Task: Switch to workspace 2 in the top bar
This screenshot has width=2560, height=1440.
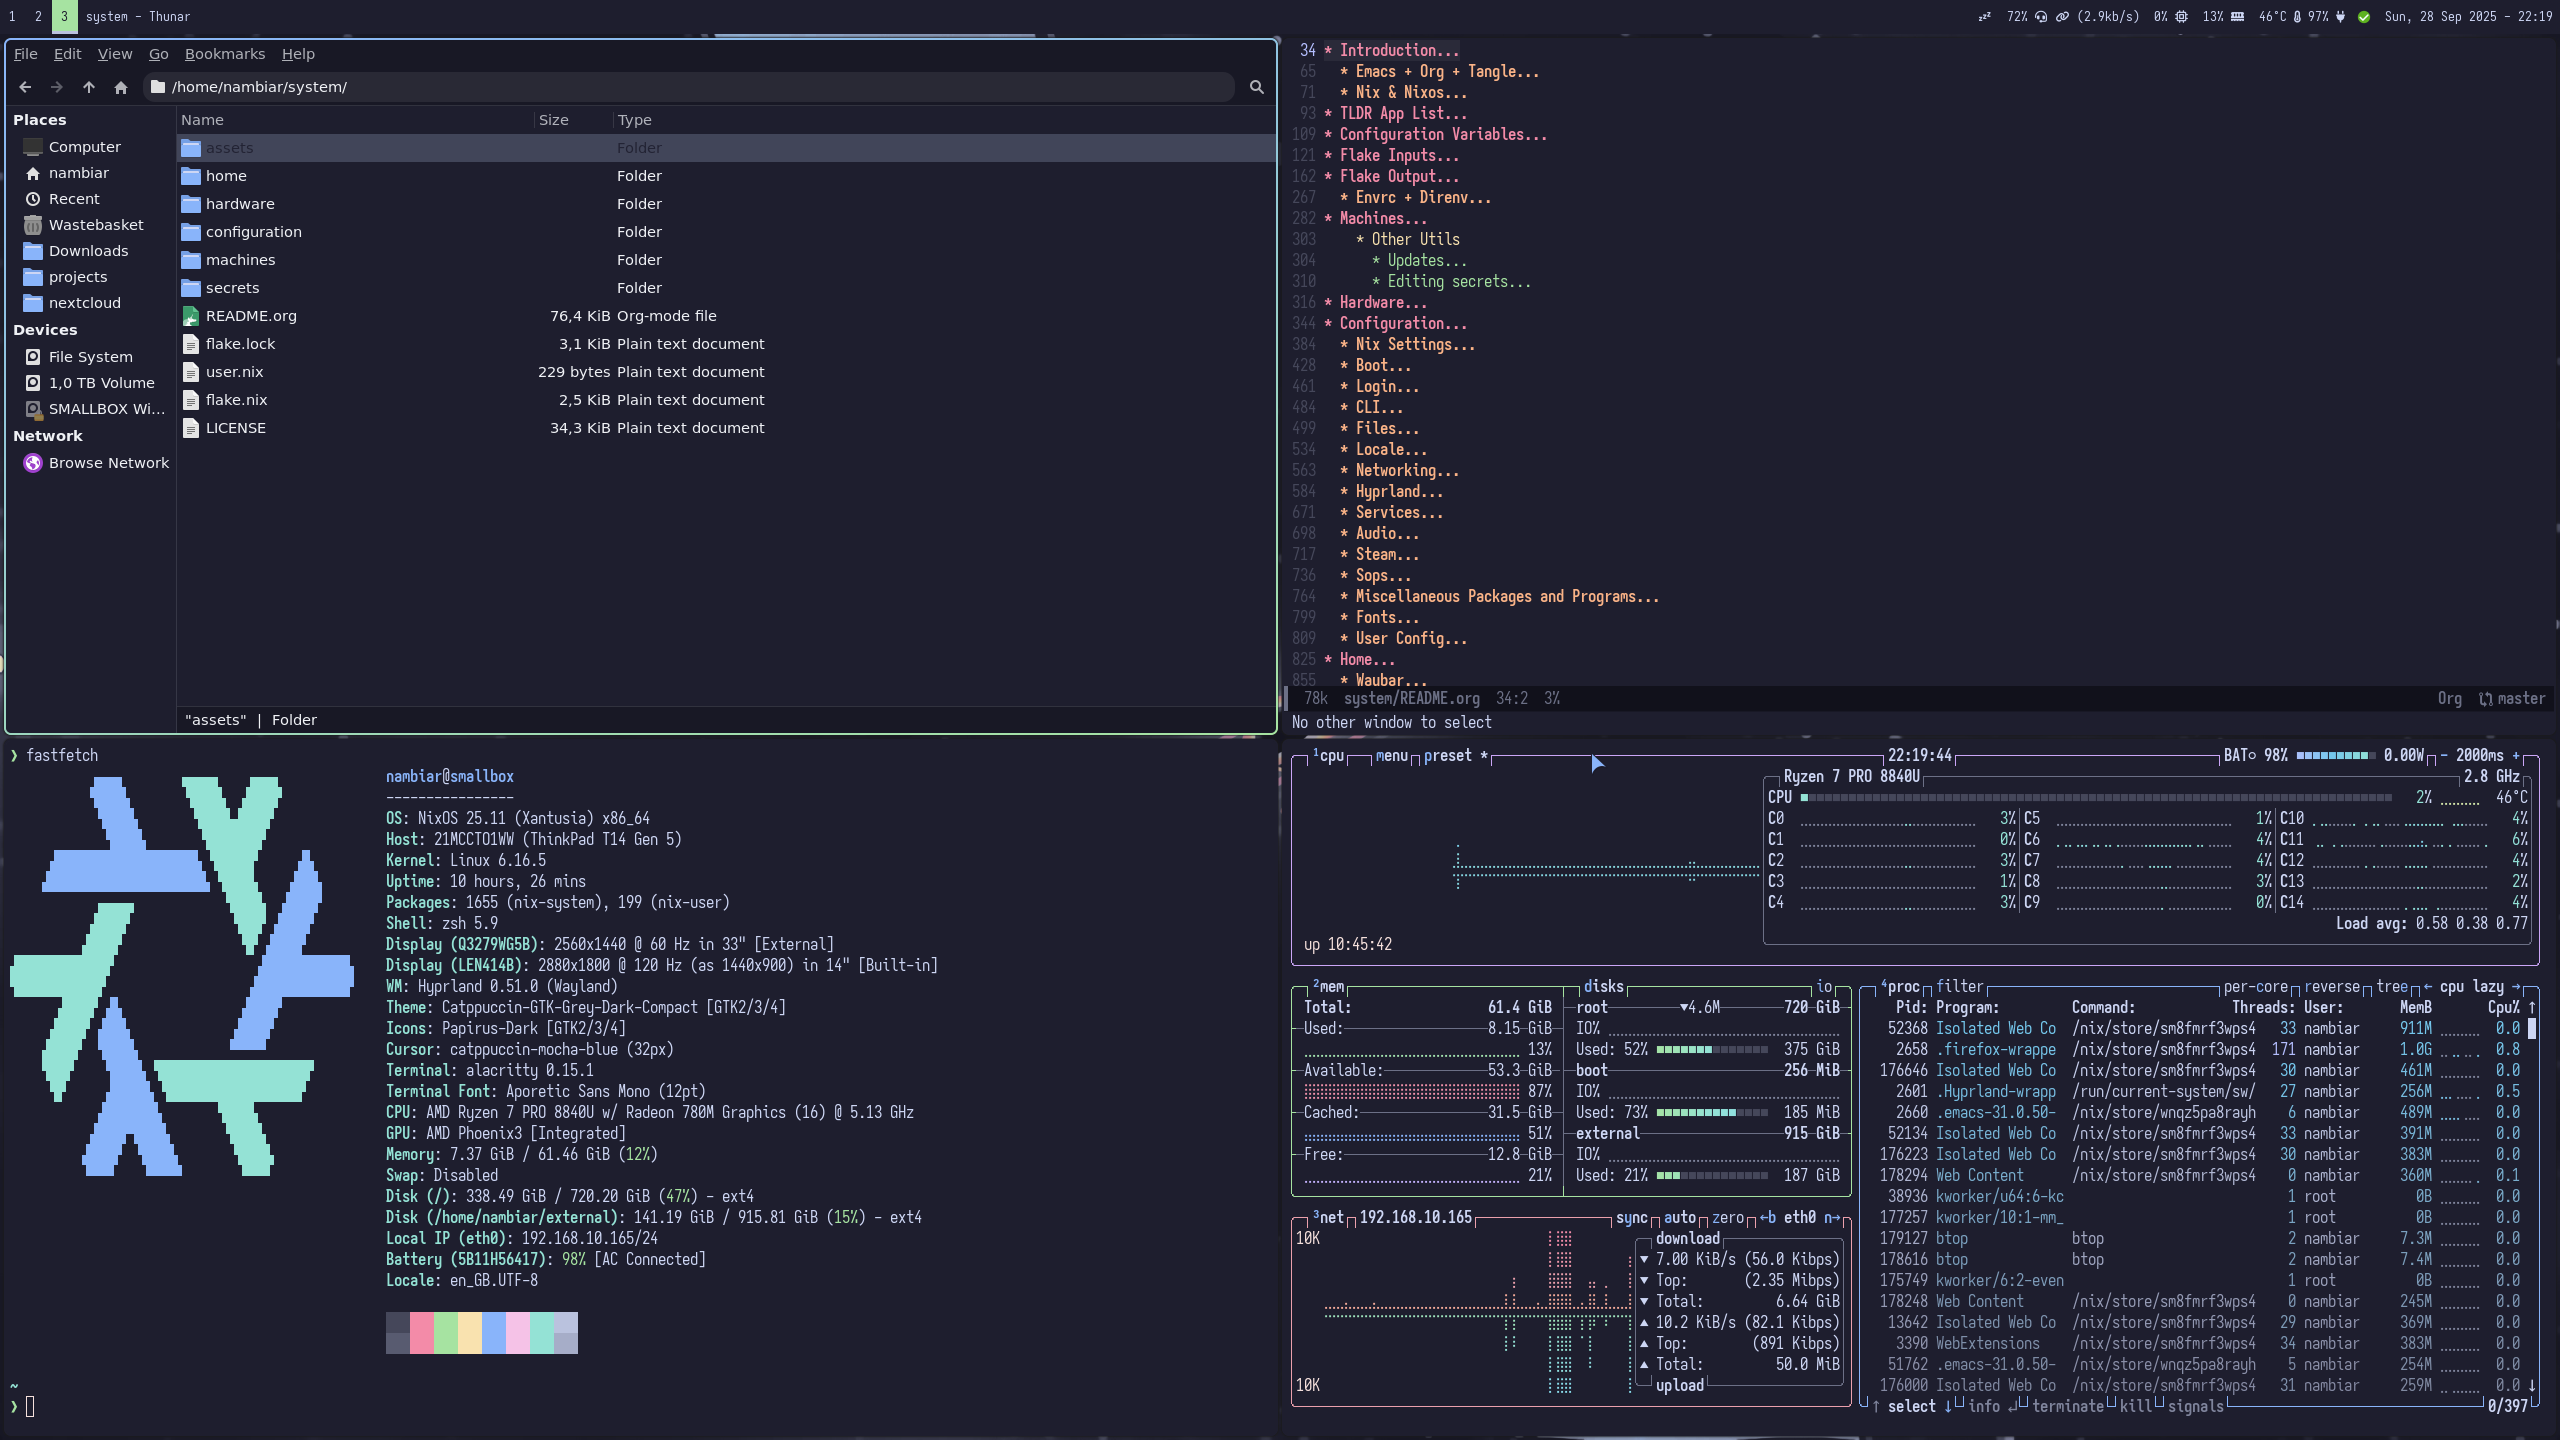Action: (x=38, y=17)
